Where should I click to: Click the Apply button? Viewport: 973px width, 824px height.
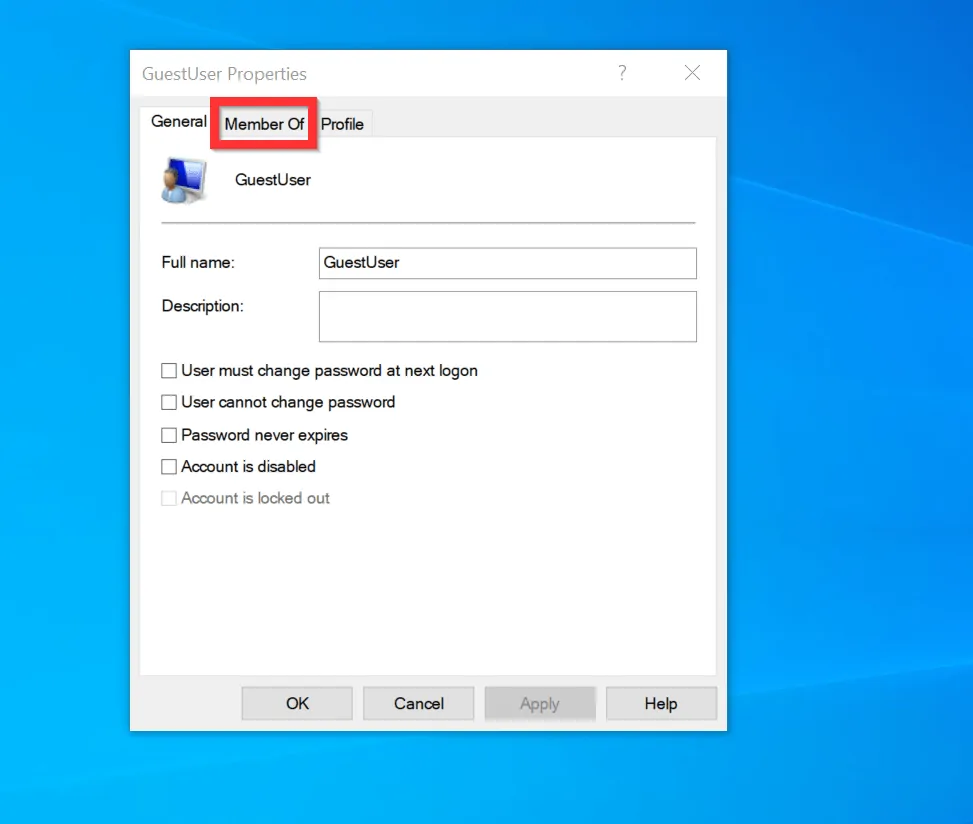[x=540, y=703]
